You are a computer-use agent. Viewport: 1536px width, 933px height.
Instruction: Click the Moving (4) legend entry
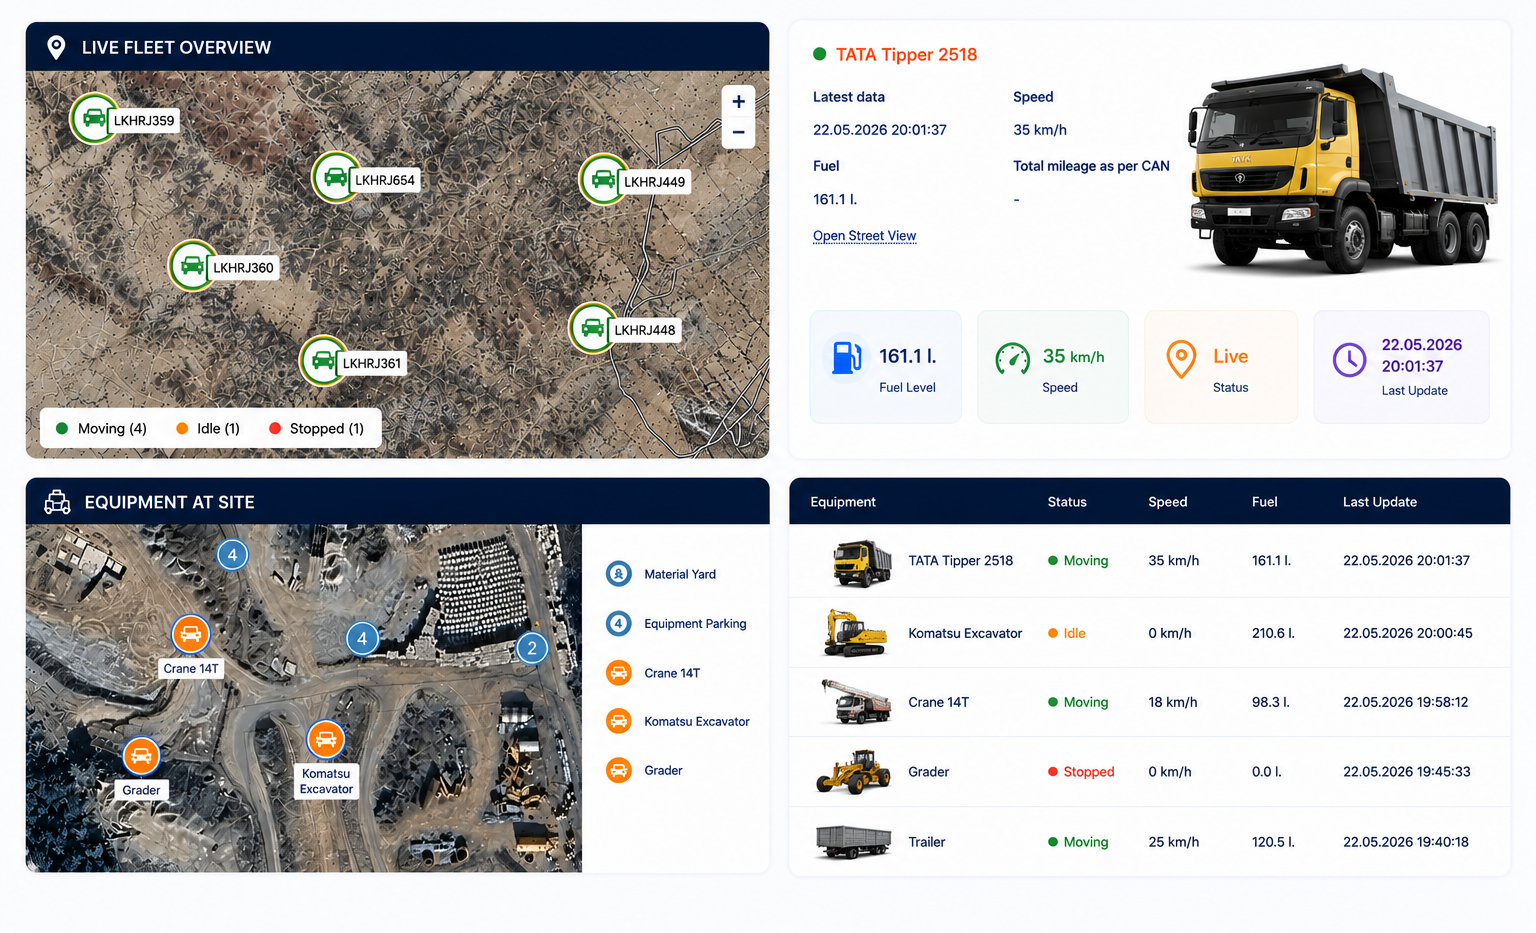101,428
